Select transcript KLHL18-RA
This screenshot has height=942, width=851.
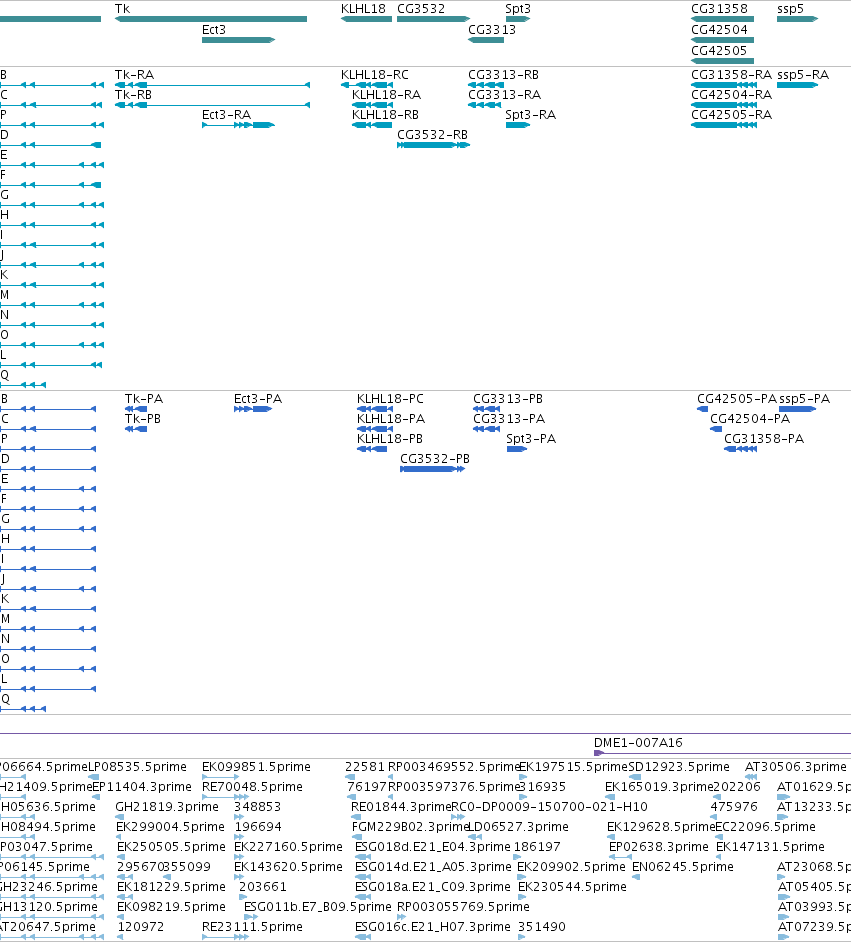pos(373,105)
